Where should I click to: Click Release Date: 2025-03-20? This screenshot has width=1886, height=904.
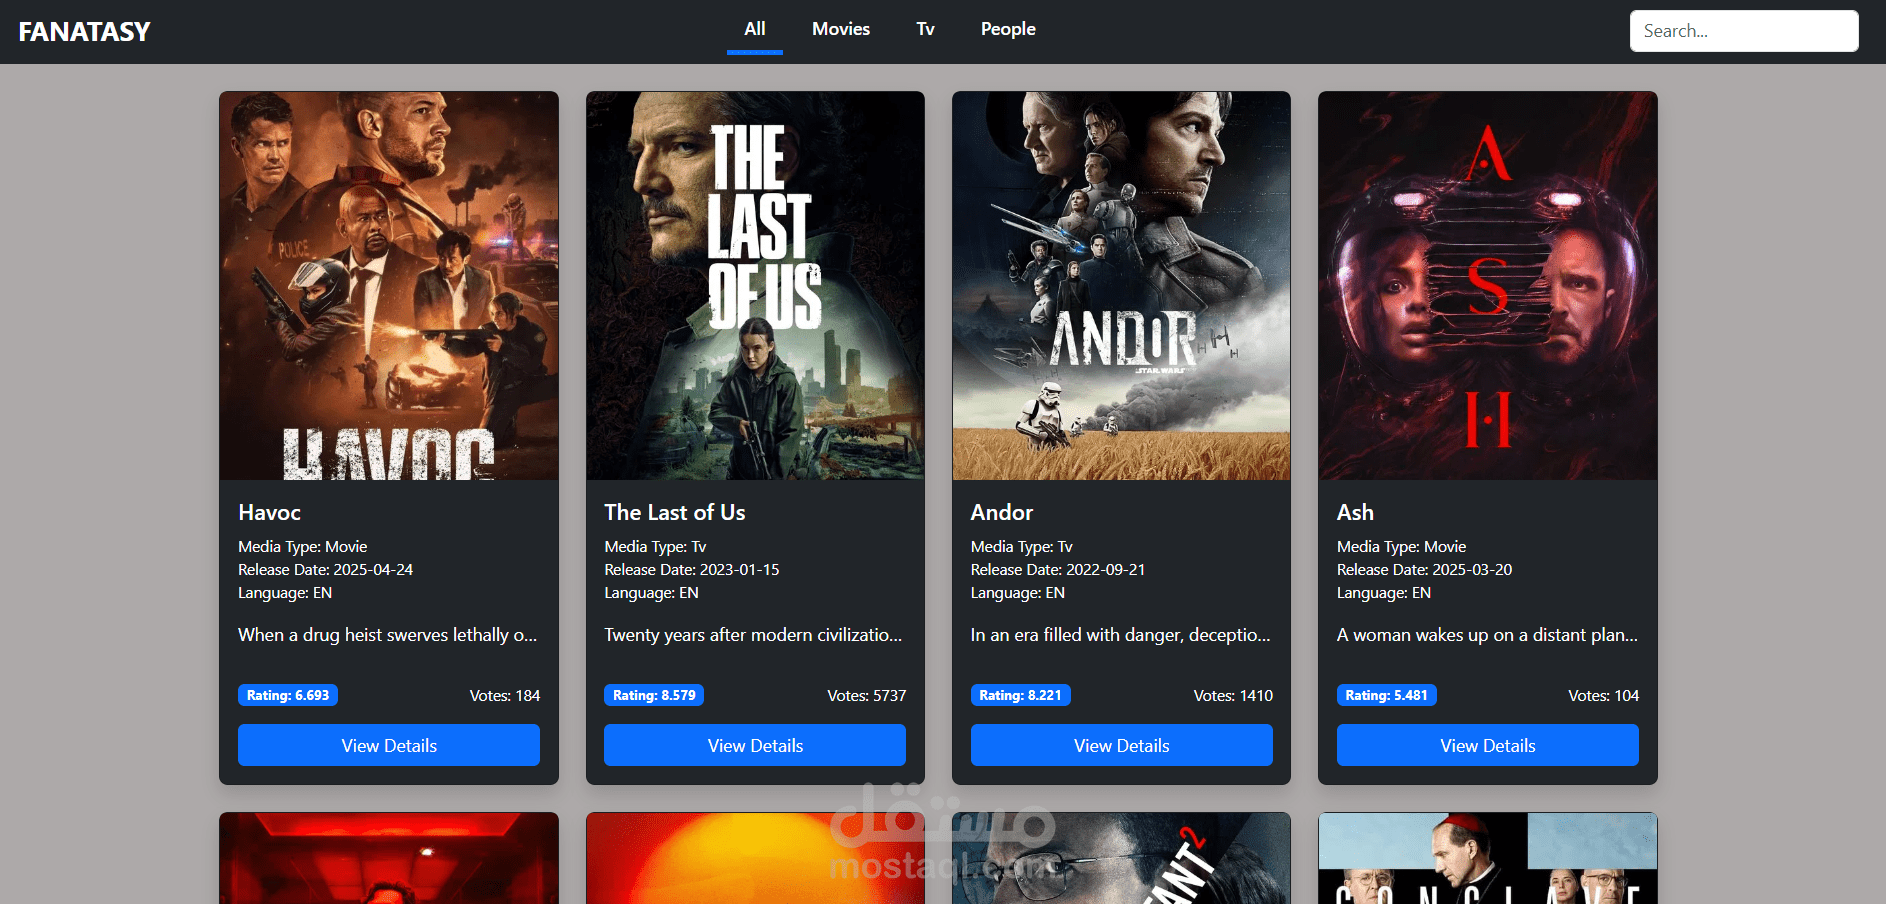(1424, 569)
